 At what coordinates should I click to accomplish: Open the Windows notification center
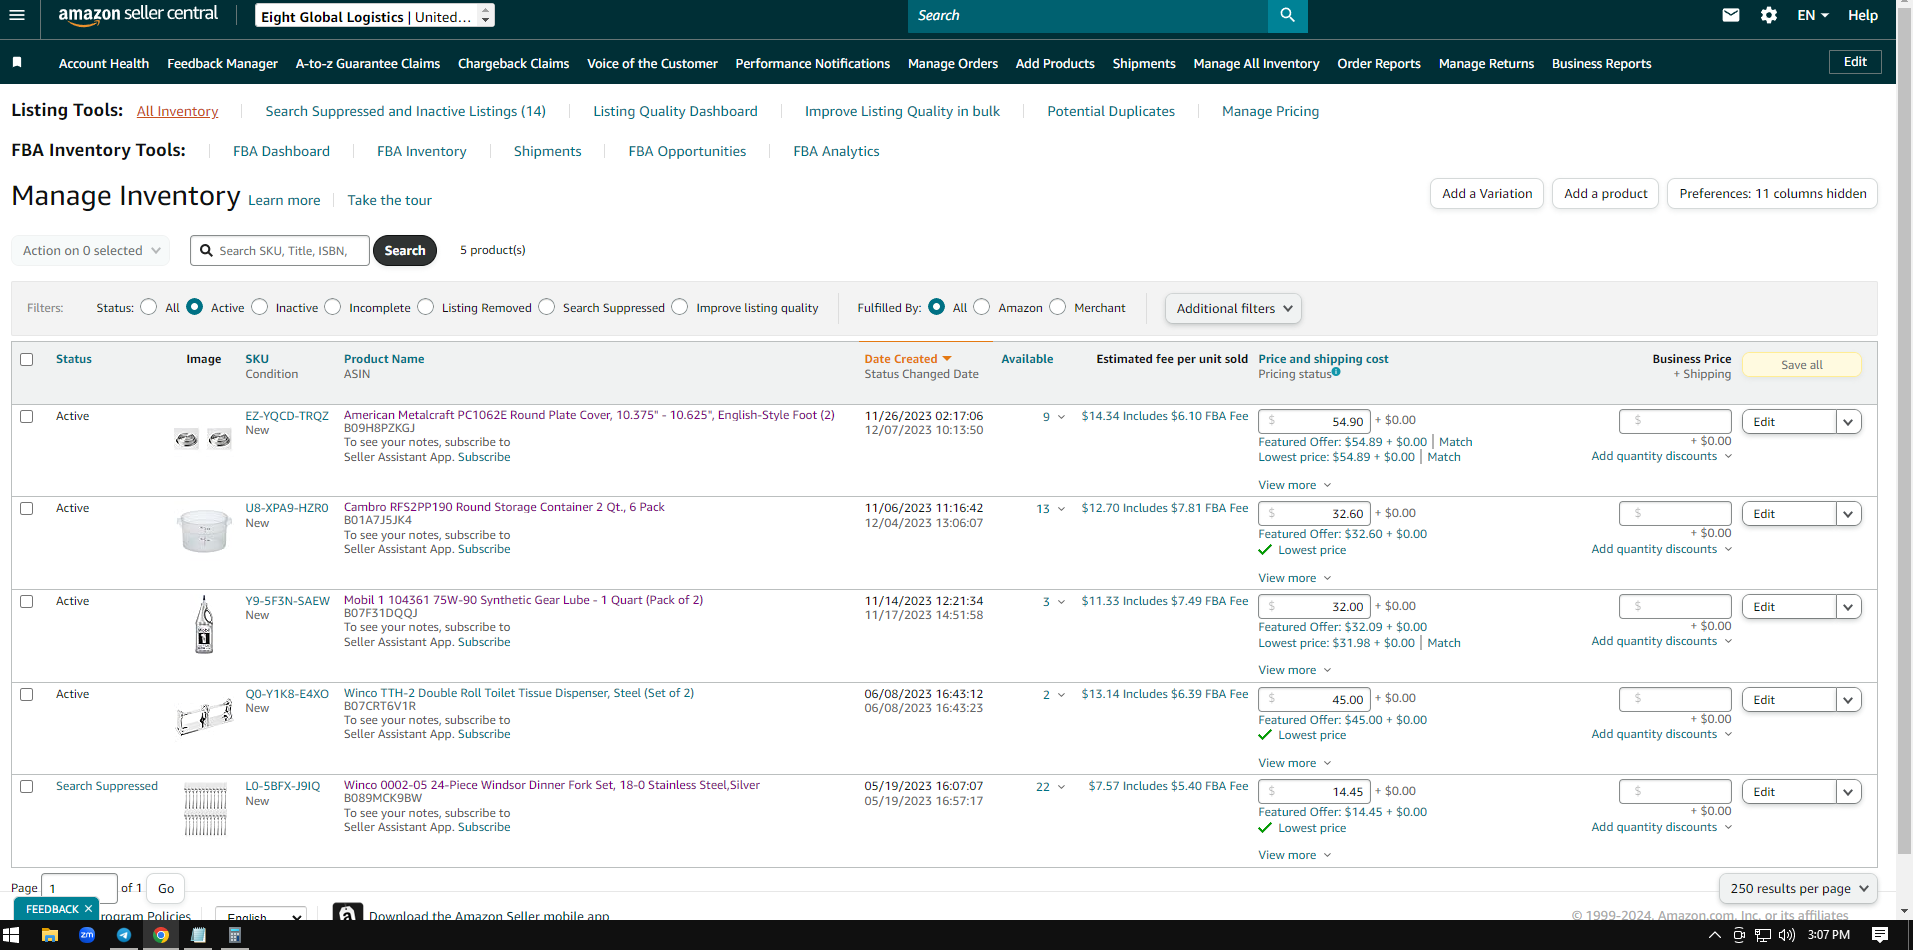1880,935
